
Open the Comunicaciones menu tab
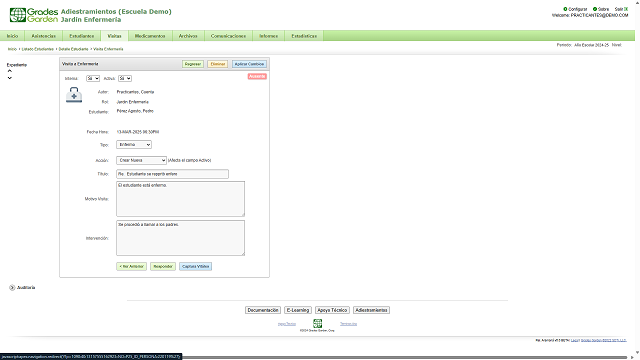pos(228,36)
